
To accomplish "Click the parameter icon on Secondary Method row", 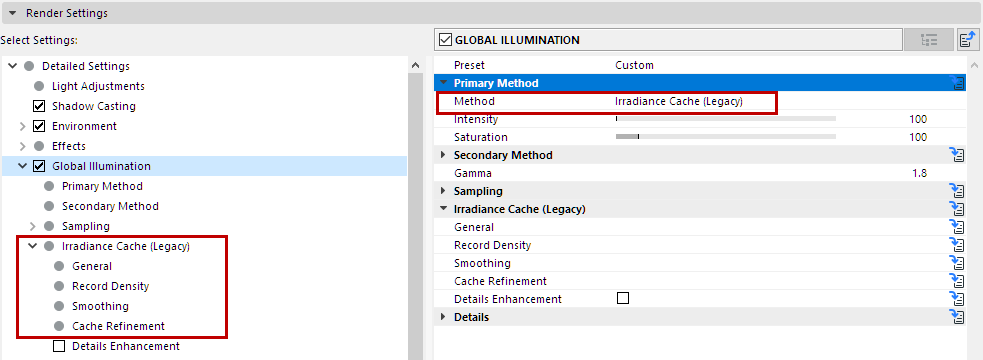I will 957,155.
